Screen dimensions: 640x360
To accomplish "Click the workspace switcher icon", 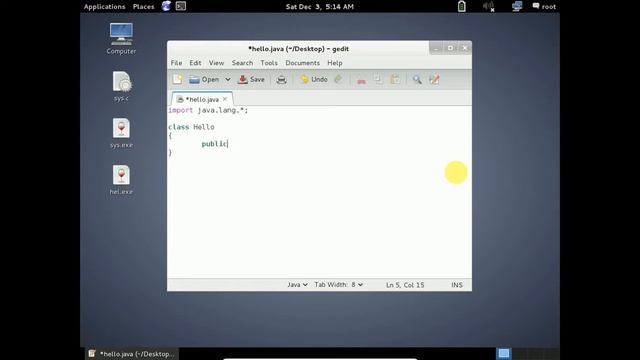I will (x=504, y=353).
